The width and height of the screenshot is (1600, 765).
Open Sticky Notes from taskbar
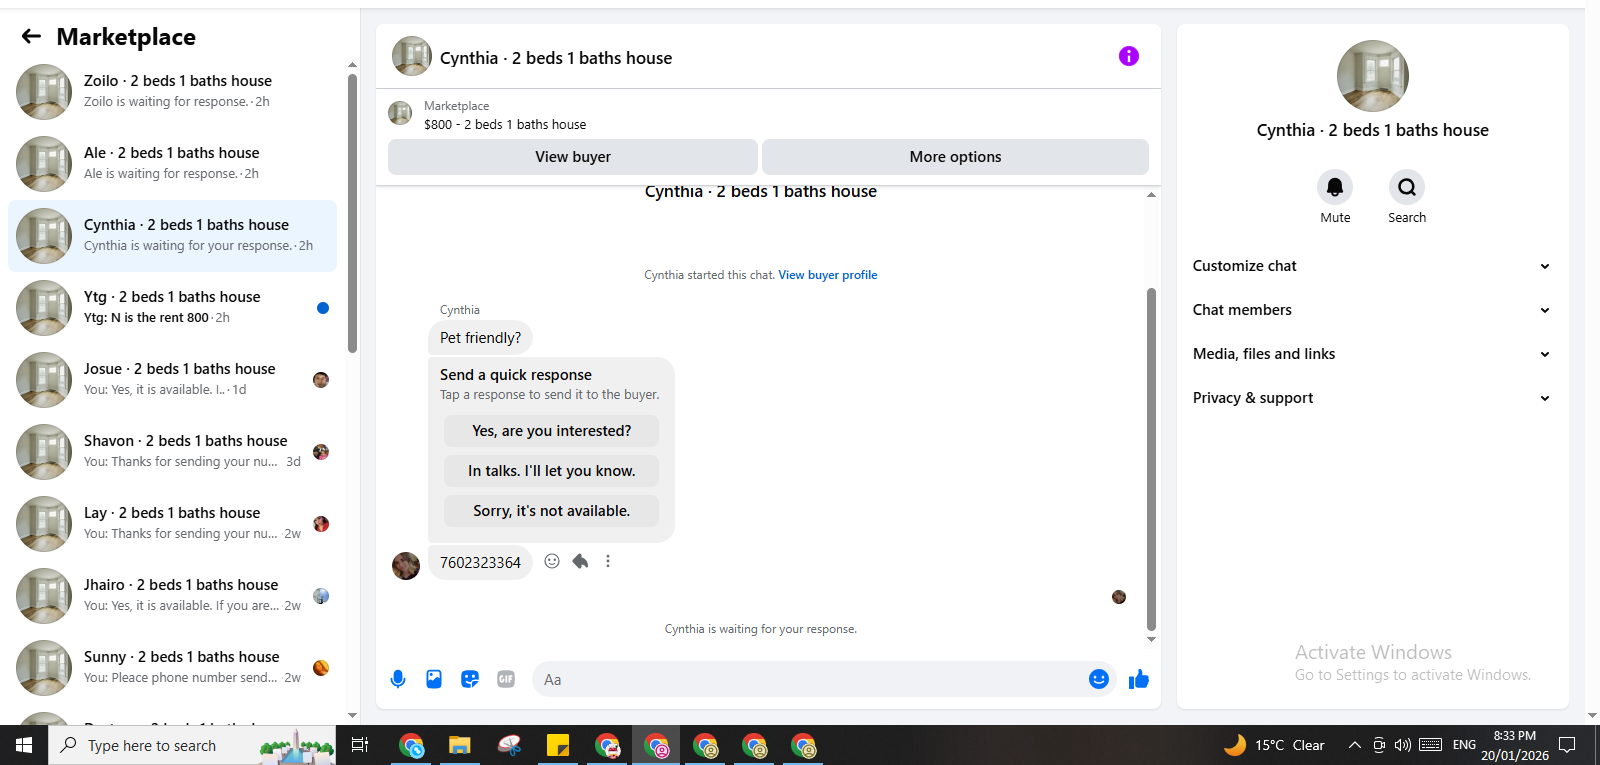click(x=558, y=745)
